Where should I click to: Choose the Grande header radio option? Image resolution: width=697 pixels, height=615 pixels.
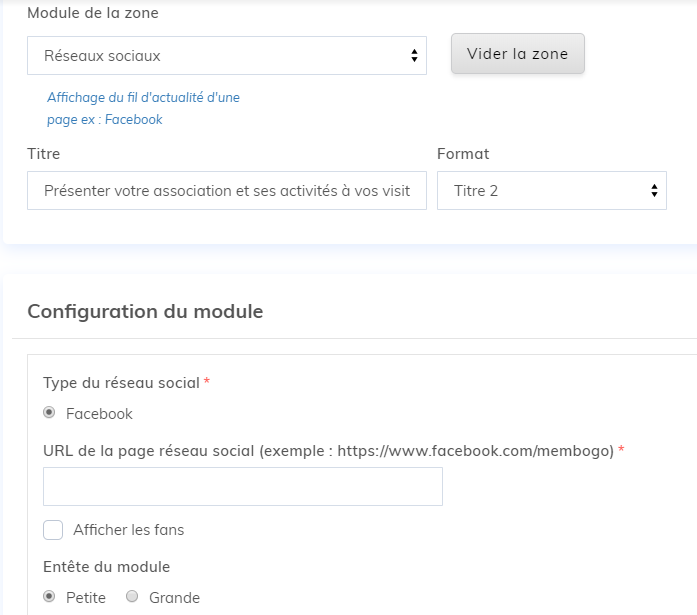[132, 597]
